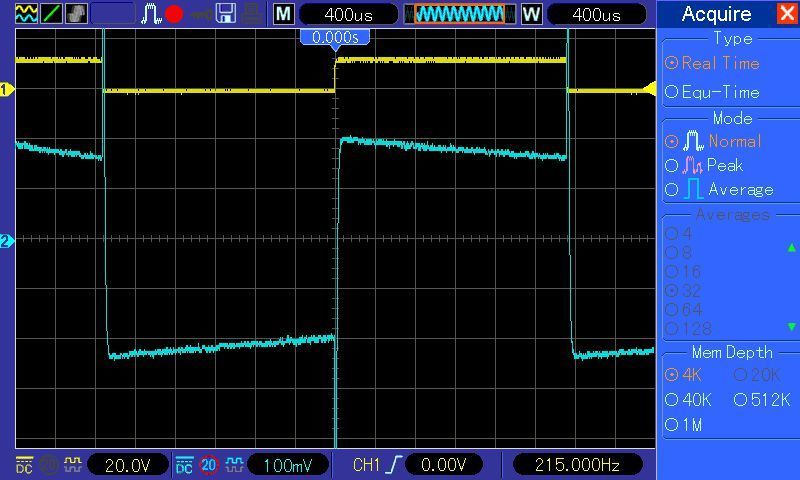800x480 pixels.
Task: Select Average acquisition mode
Action: (x=719, y=190)
